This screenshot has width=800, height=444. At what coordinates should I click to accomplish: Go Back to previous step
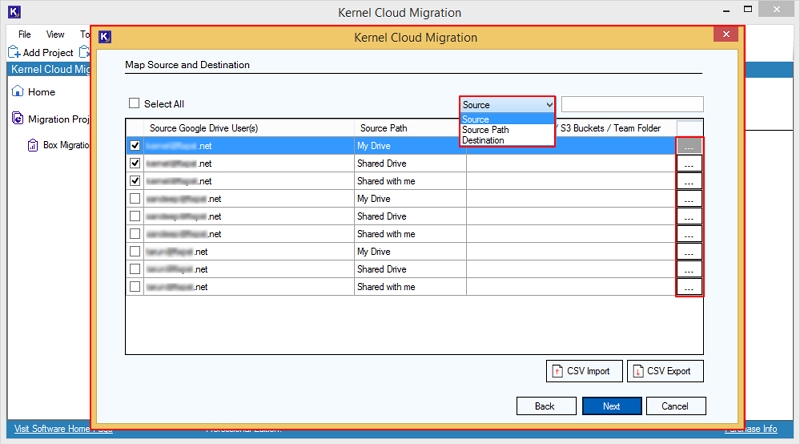[546, 406]
